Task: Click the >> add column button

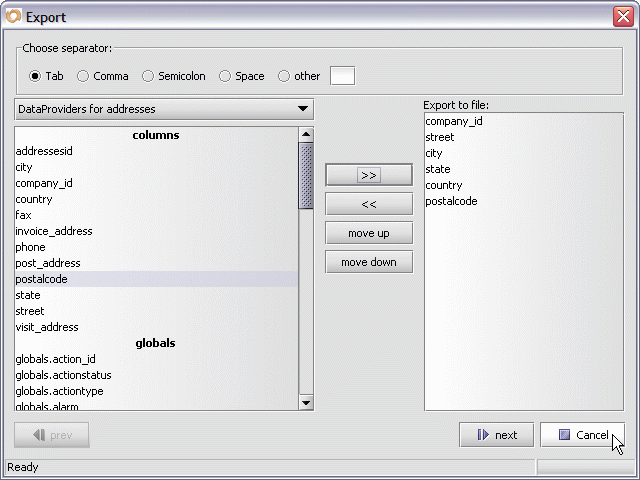Action: (x=368, y=175)
